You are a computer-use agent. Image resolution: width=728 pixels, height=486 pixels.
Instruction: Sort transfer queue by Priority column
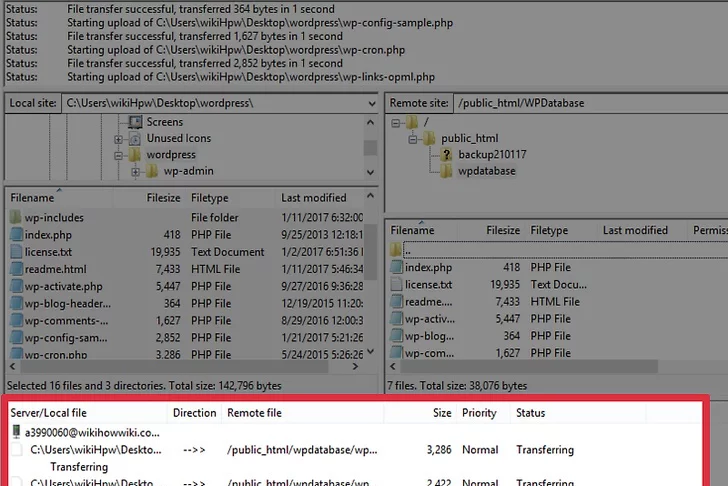[479, 412]
